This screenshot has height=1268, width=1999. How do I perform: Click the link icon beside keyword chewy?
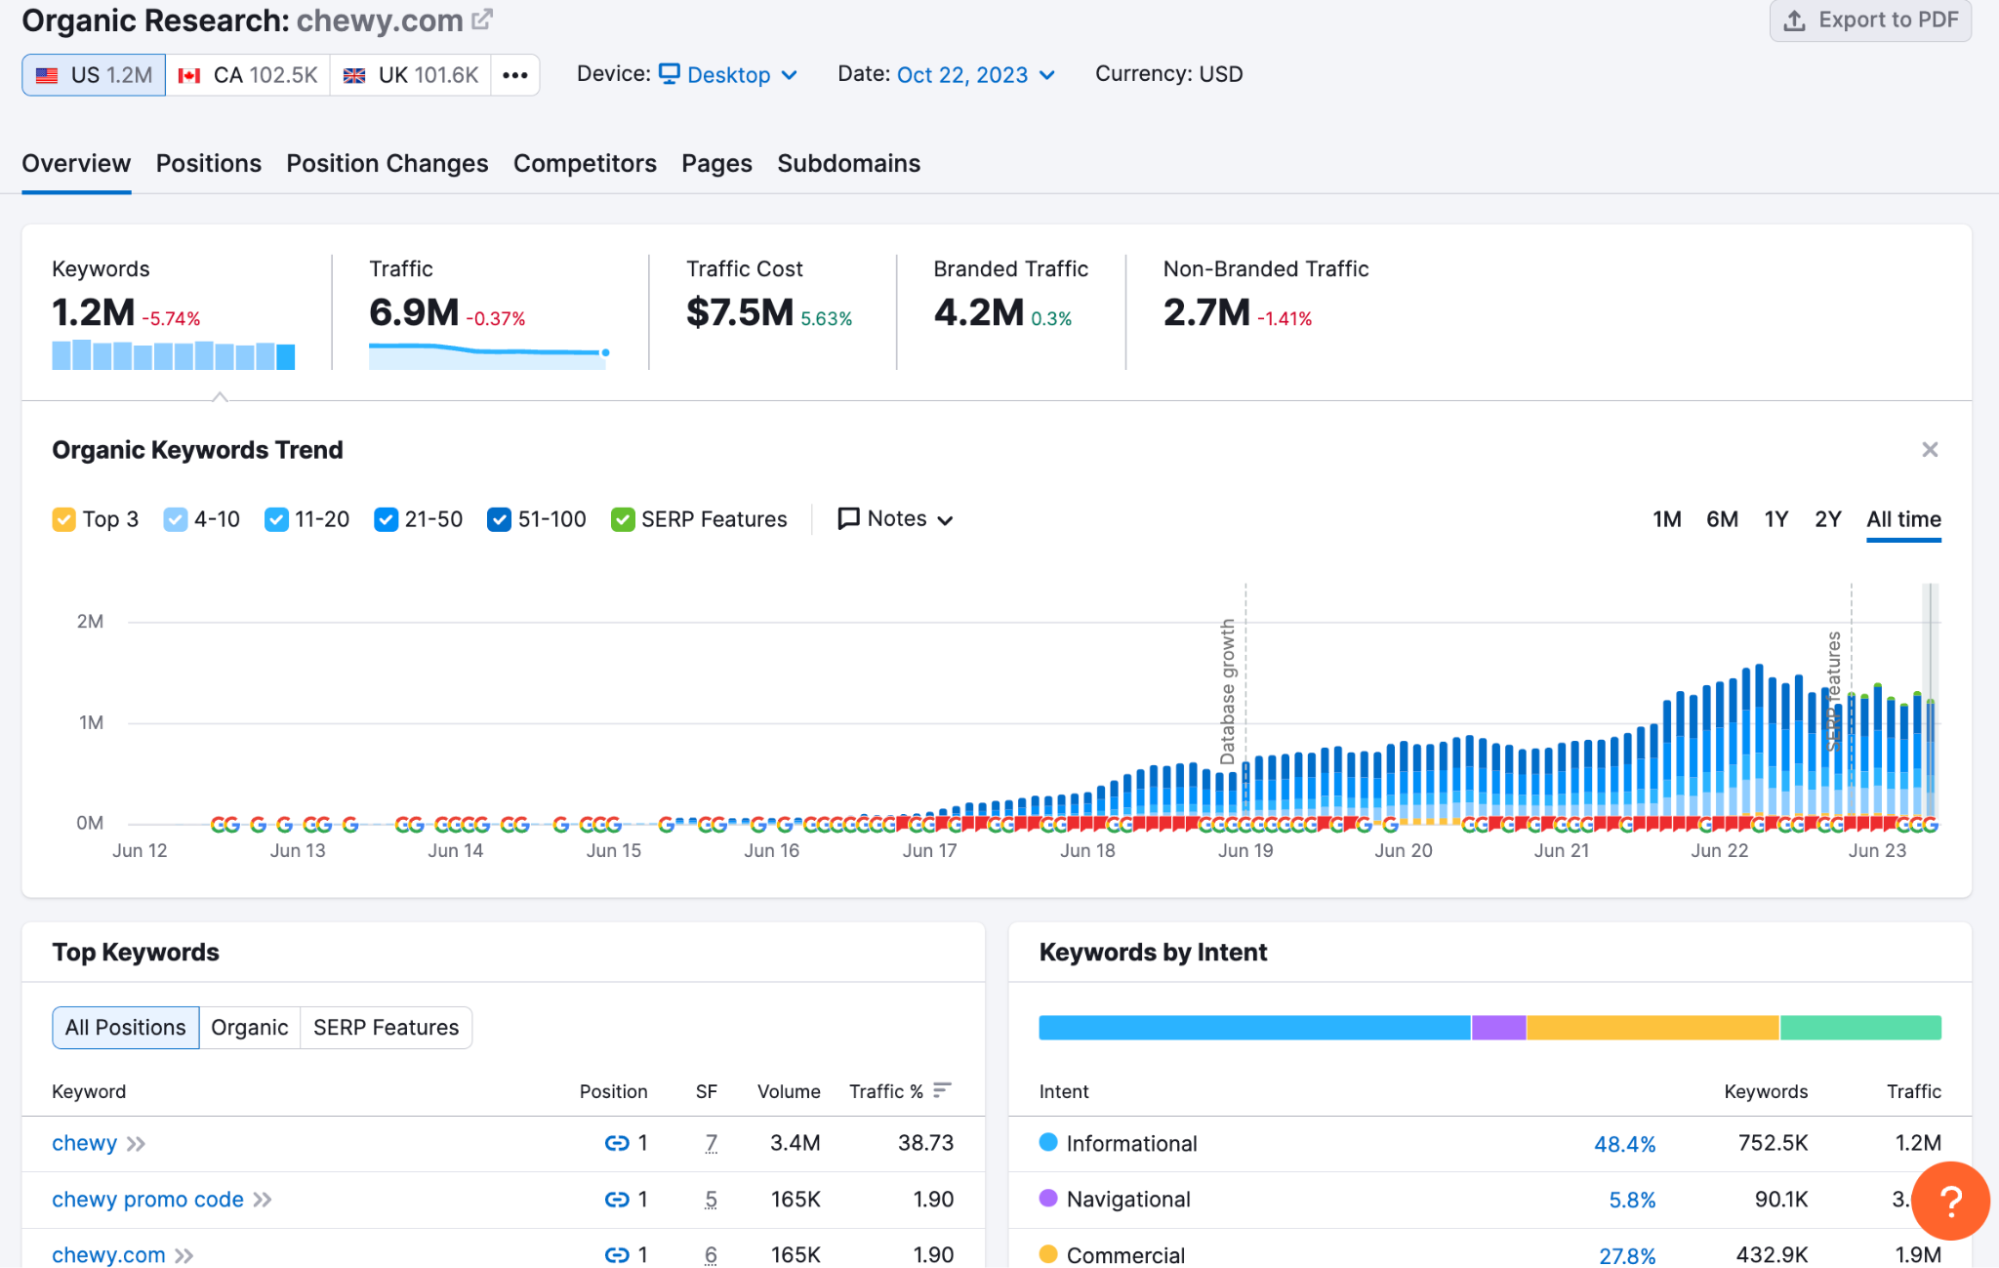tap(617, 1143)
